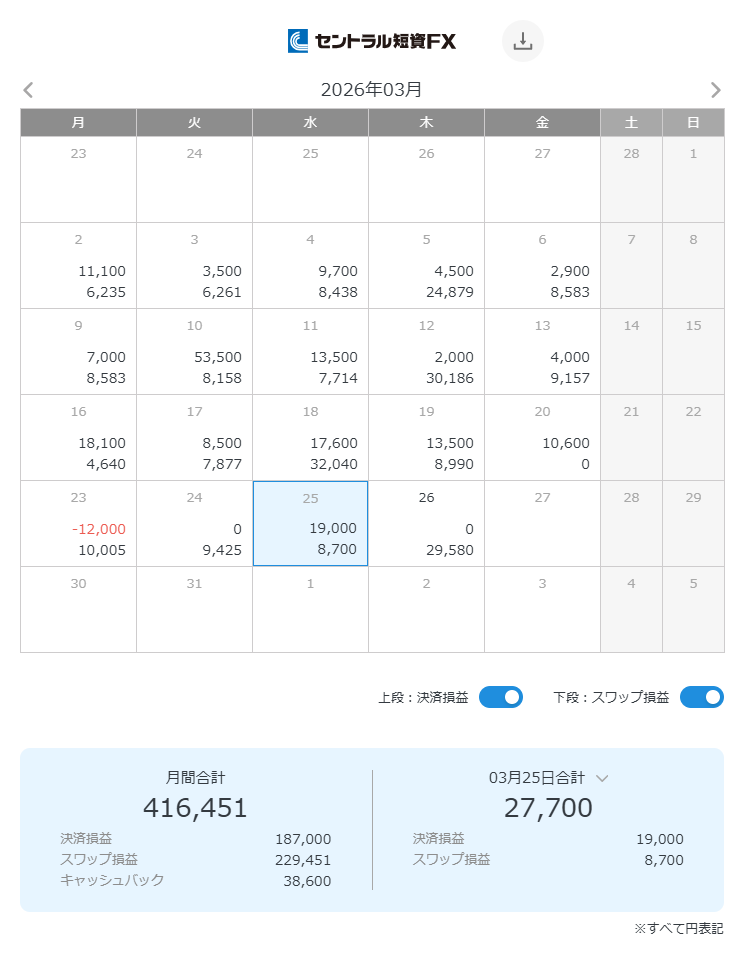
Task: Select the highlighted March 25 cell
Action: click(x=310, y=523)
